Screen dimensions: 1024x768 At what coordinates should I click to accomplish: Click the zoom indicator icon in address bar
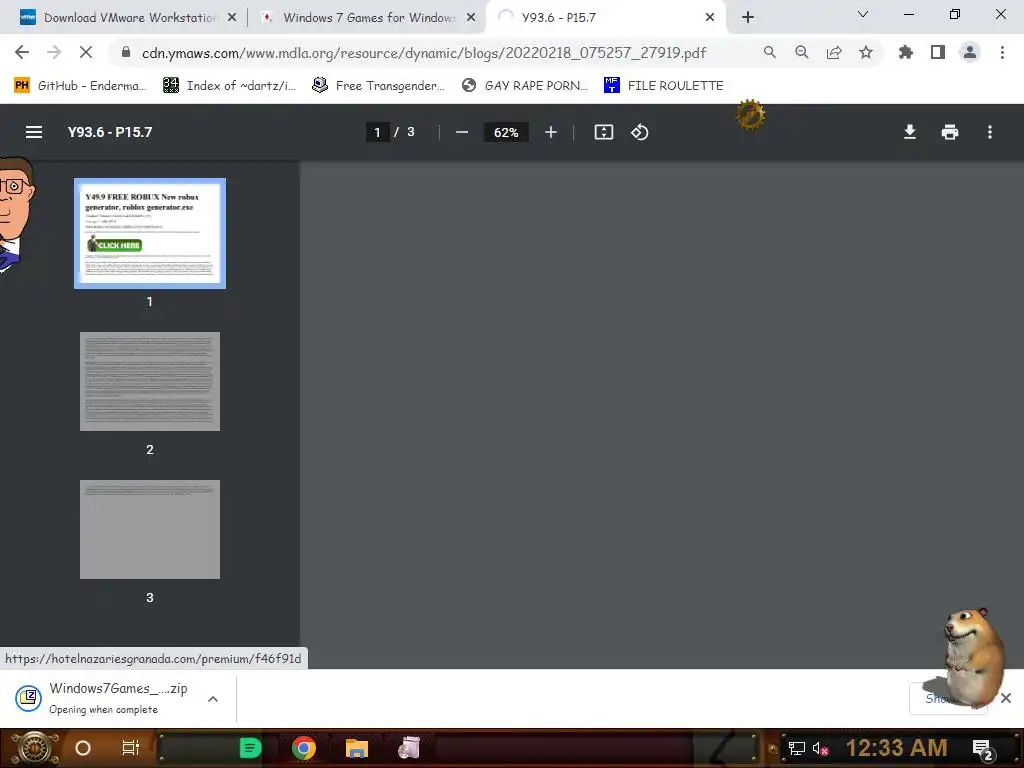click(802, 52)
